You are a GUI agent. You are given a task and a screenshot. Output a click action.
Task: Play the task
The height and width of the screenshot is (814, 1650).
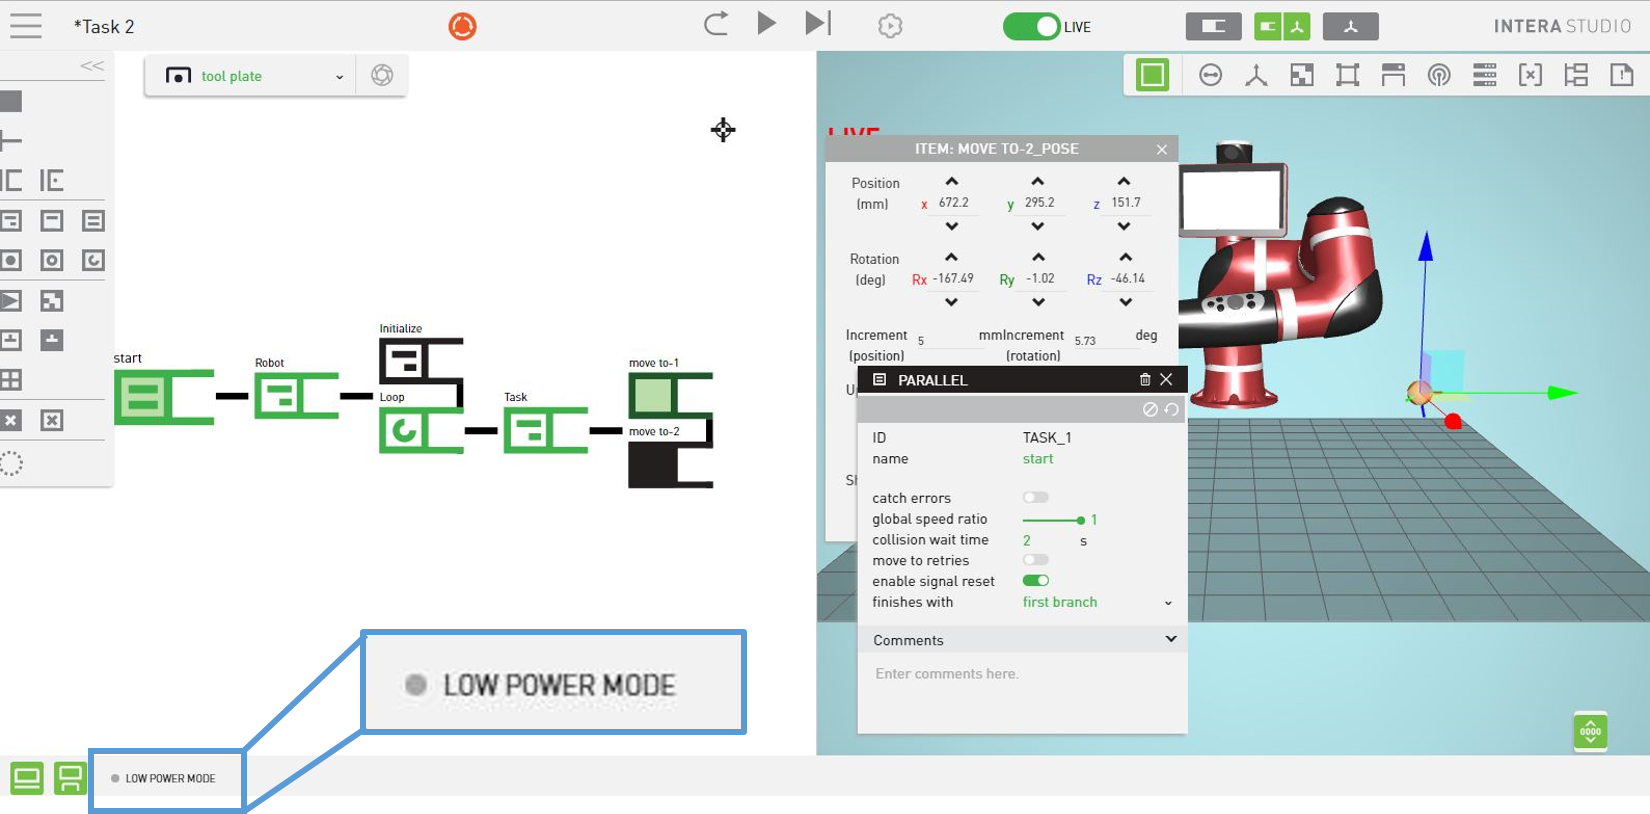click(766, 23)
